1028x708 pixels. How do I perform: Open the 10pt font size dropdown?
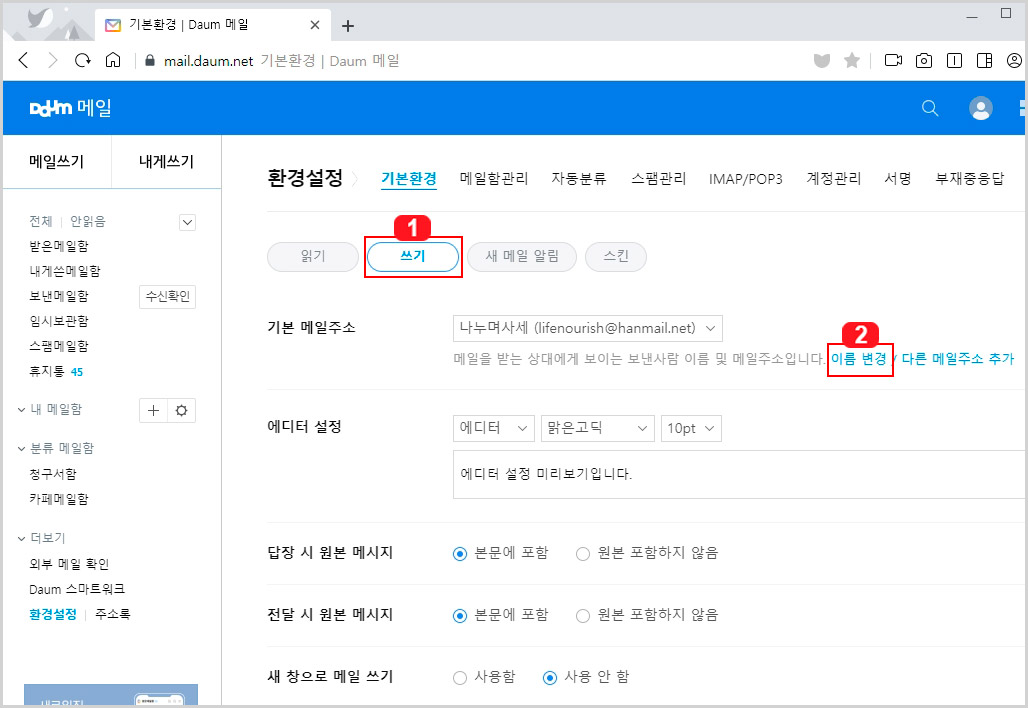691,428
